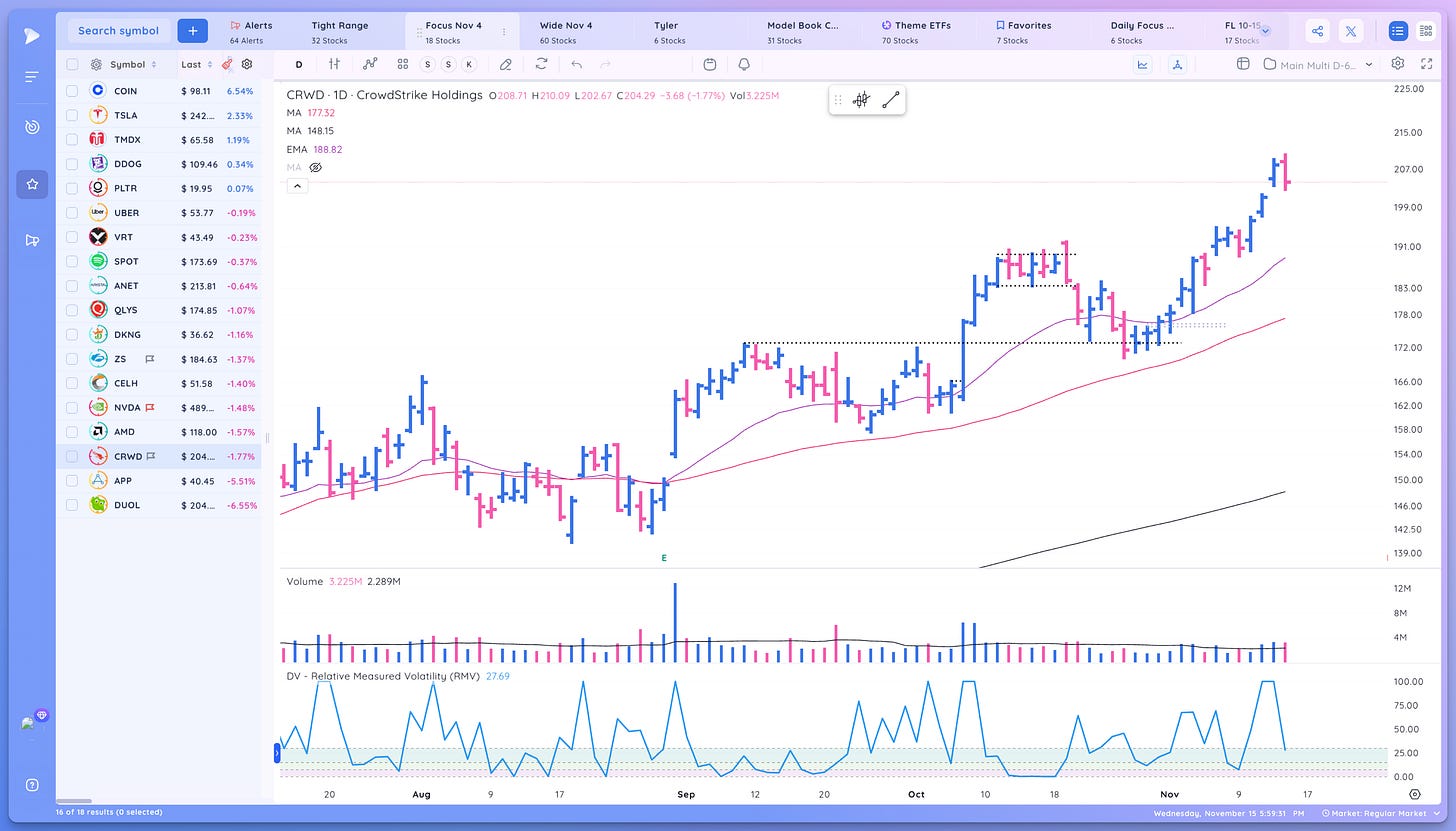Check the select-all checkbox in watchlist header
Viewport: 1456px width, 831px height.
(x=72, y=64)
